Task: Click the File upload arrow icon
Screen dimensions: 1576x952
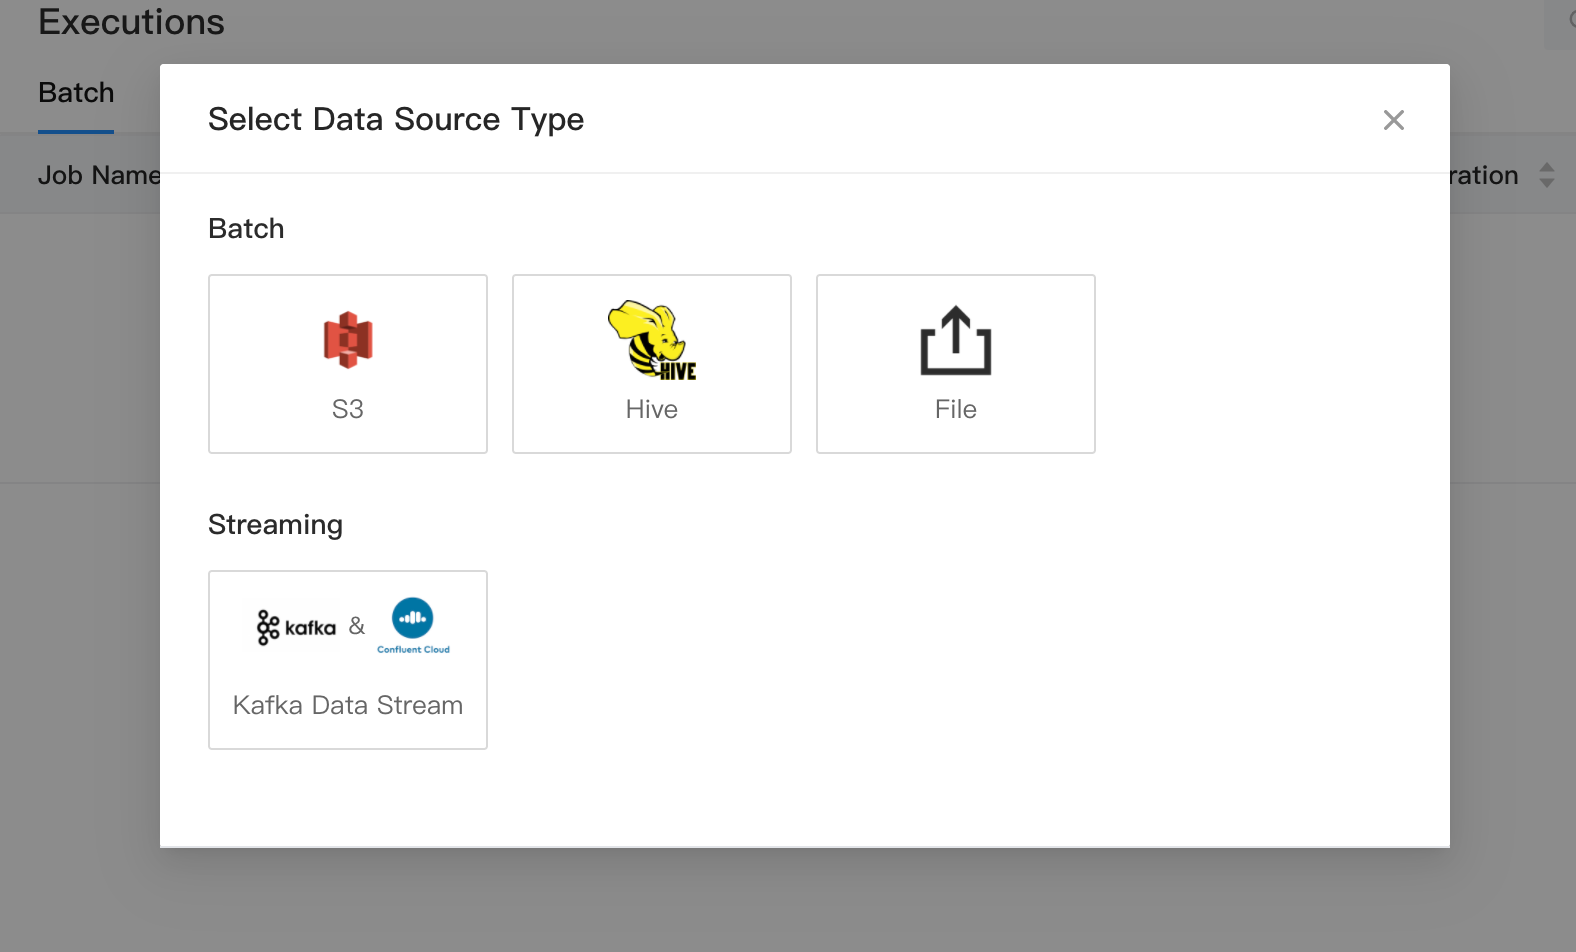Action: (956, 340)
